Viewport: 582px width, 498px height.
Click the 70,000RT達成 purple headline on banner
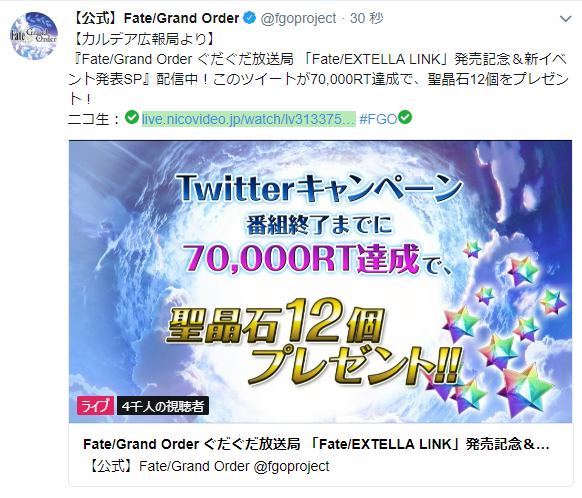tap(302, 258)
